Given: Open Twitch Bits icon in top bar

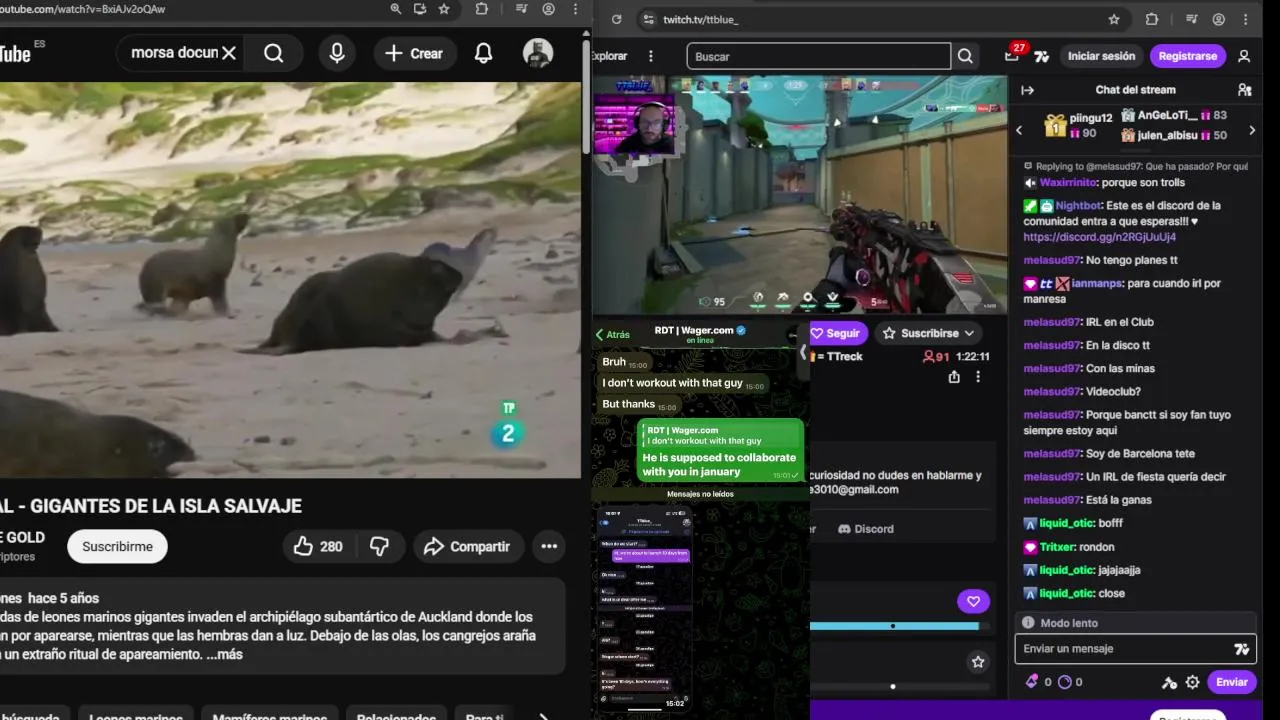Looking at the screenshot, I should click(x=1042, y=56).
